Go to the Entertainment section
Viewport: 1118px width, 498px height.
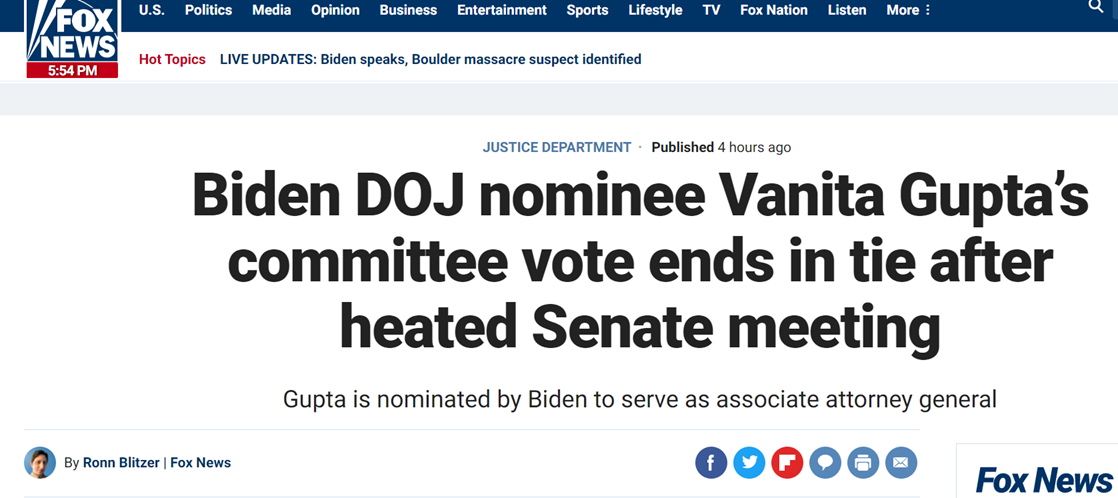[x=502, y=10]
